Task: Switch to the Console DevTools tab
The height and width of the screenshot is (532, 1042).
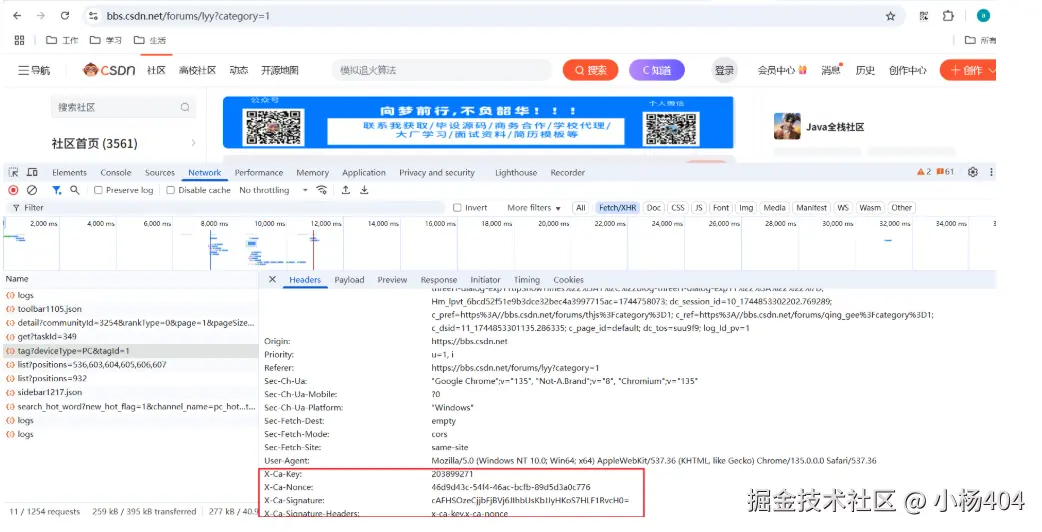Action: 116,173
